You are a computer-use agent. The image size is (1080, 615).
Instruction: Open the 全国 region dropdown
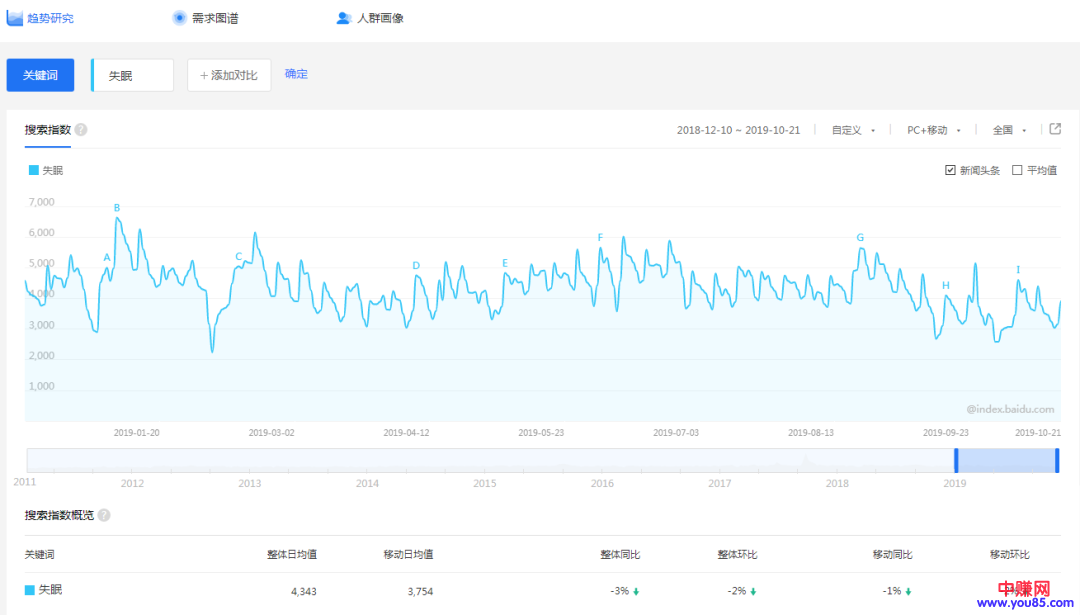pyautogui.click(x=1009, y=130)
